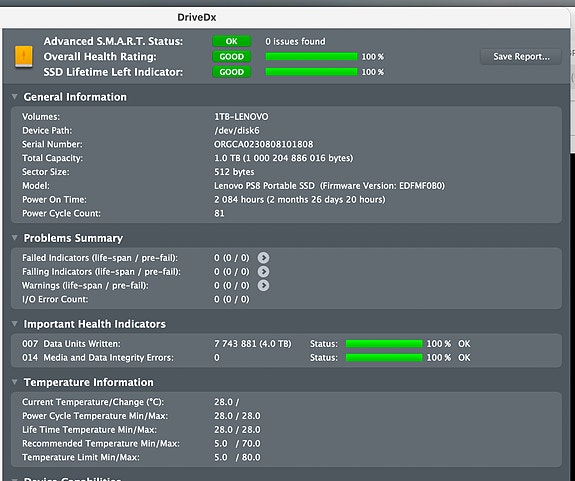Click the Power Cycle Temperature Min/Max label

[95, 416]
